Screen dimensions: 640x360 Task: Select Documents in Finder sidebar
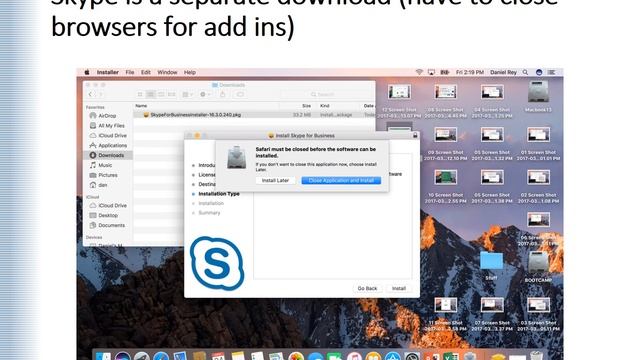pos(111,225)
